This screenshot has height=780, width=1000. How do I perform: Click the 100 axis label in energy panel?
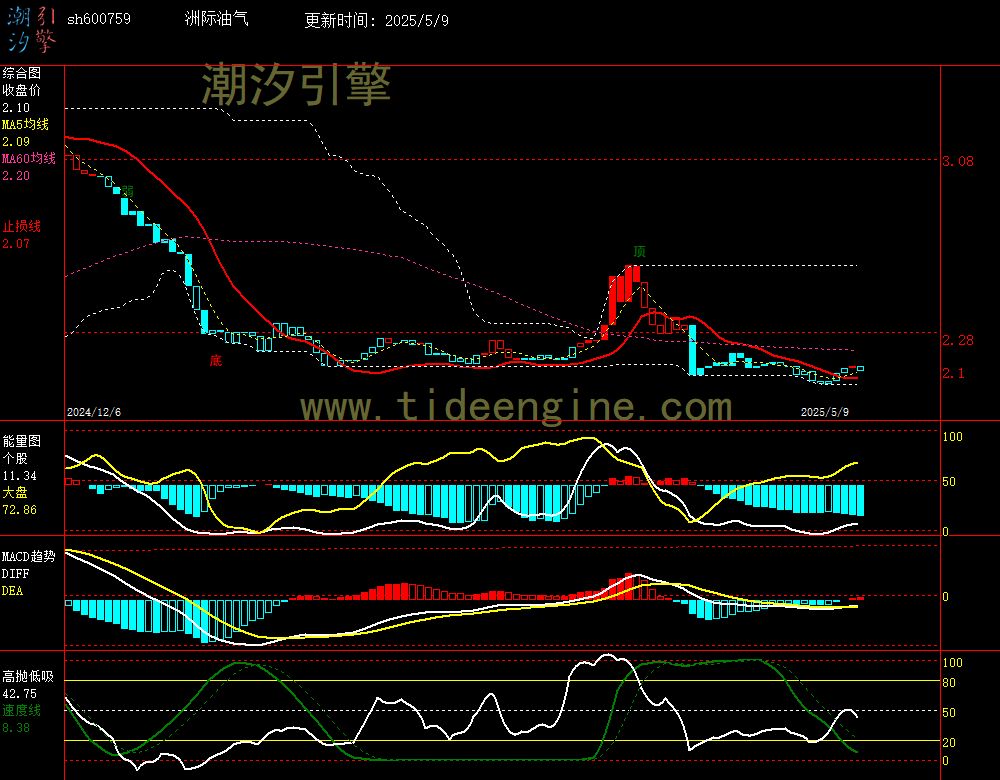[952, 437]
